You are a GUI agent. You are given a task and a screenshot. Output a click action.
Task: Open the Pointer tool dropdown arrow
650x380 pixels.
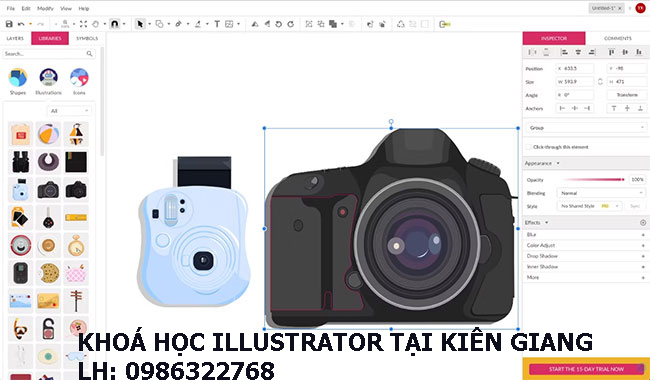pyautogui.click(x=149, y=24)
